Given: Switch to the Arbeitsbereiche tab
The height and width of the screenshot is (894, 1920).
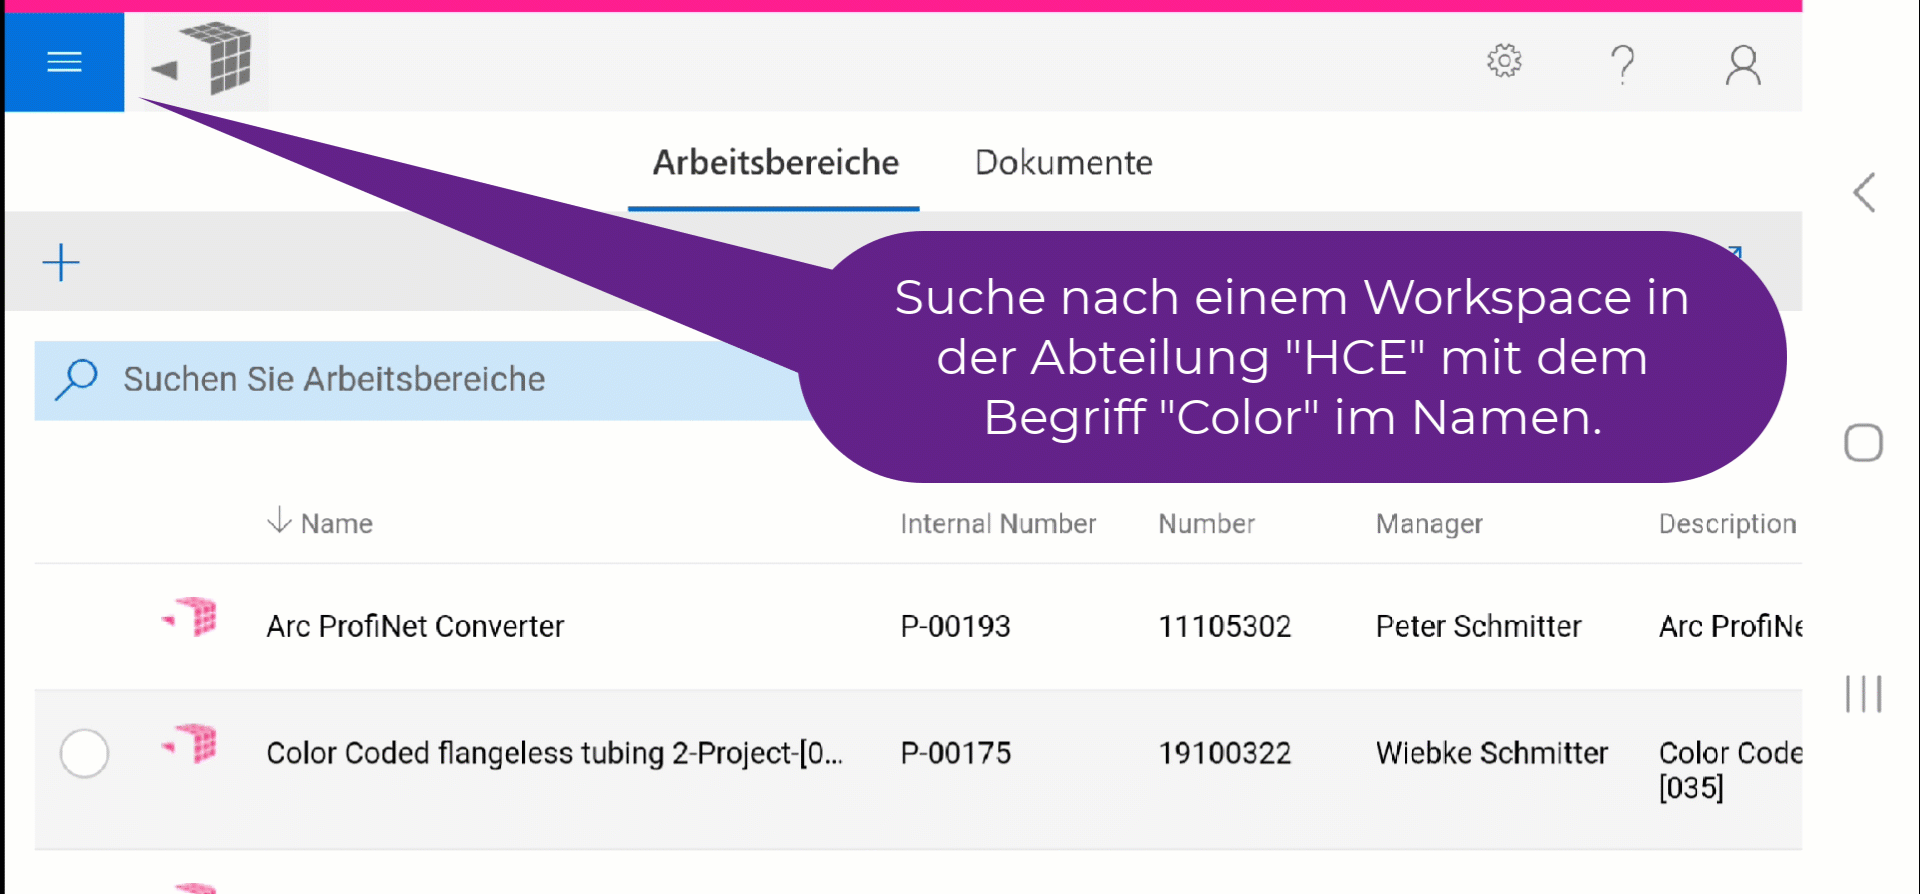Looking at the screenshot, I should 775,163.
